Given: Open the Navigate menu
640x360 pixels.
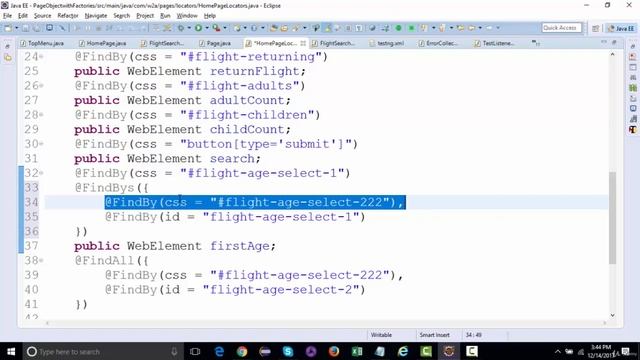Looking at the screenshot, I should click(96, 16).
